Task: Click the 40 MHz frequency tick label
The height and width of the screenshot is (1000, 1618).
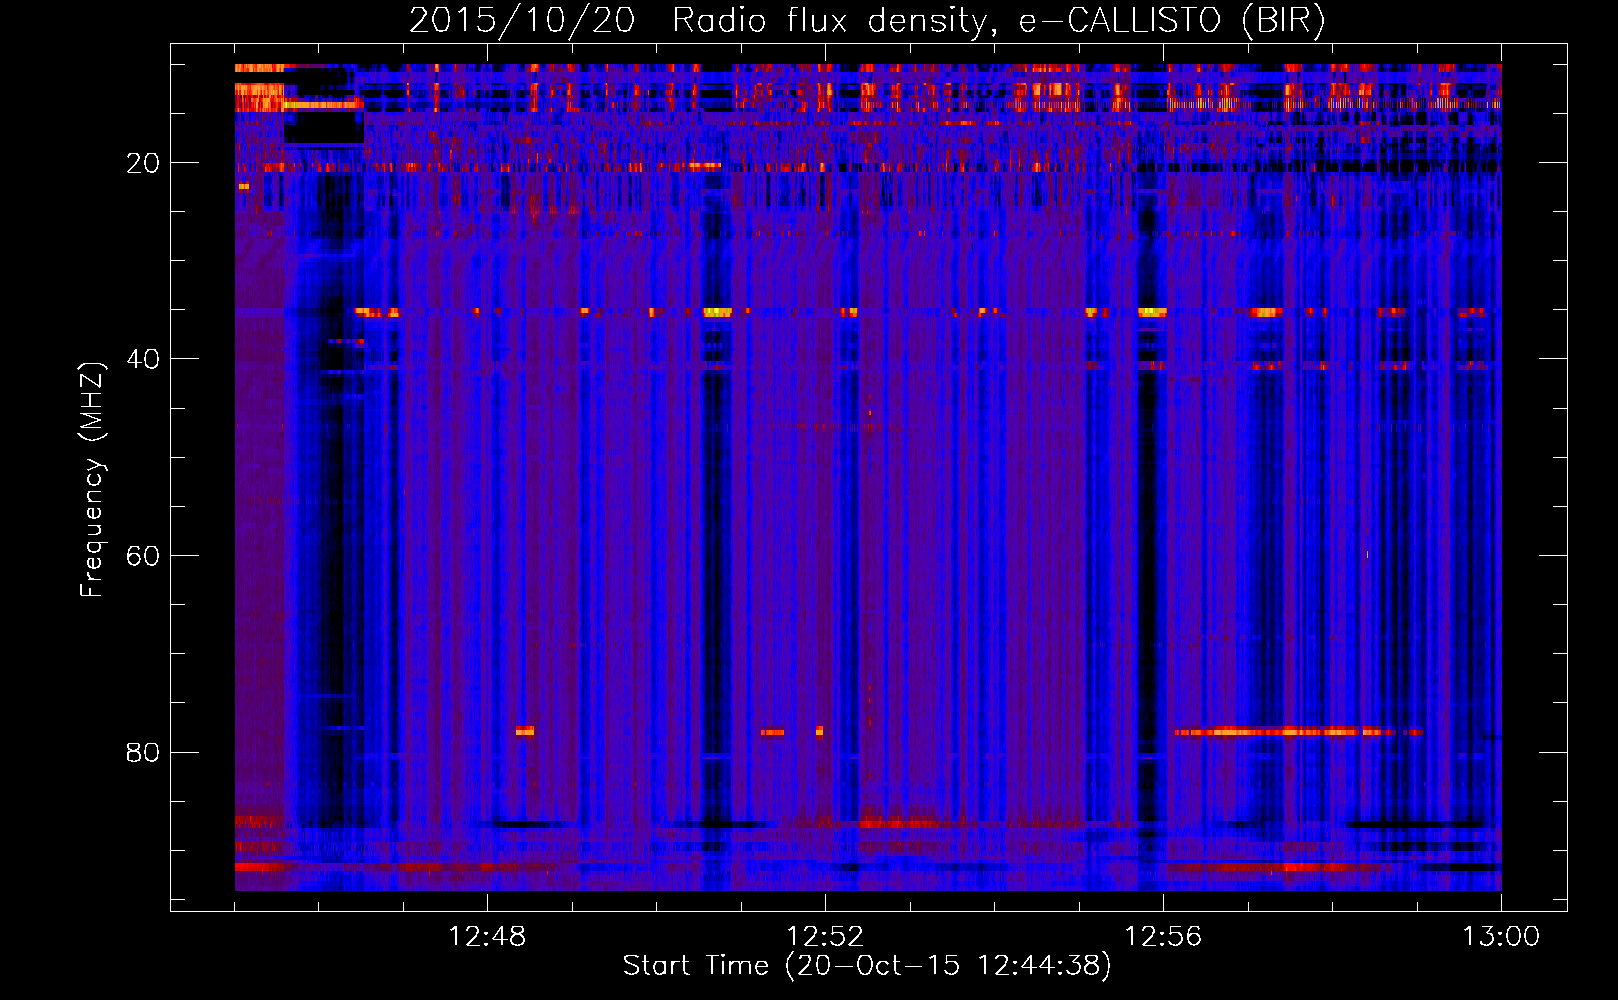Action: 143,359
